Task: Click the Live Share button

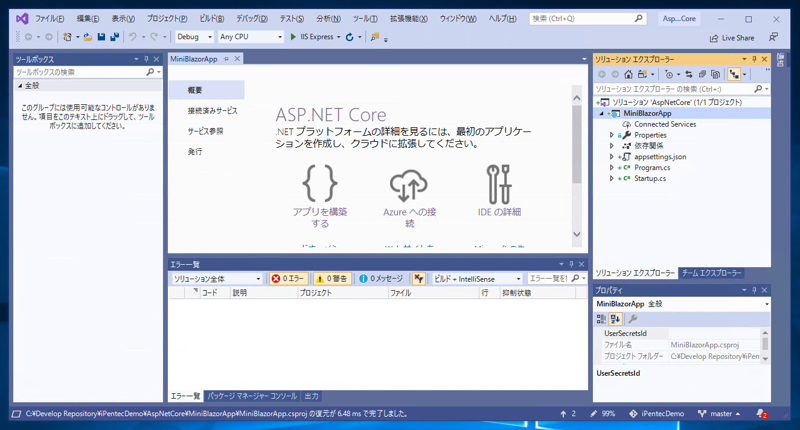Action: tap(732, 38)
